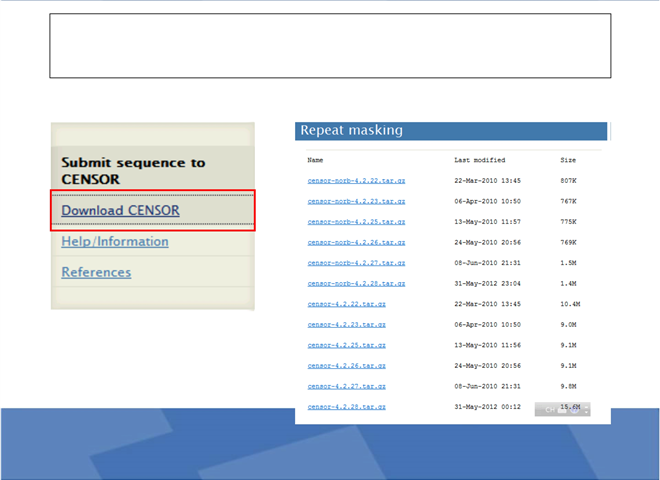Screen dimensions: 660x480
Task: Open the Help/Information link
Action: 115,241
